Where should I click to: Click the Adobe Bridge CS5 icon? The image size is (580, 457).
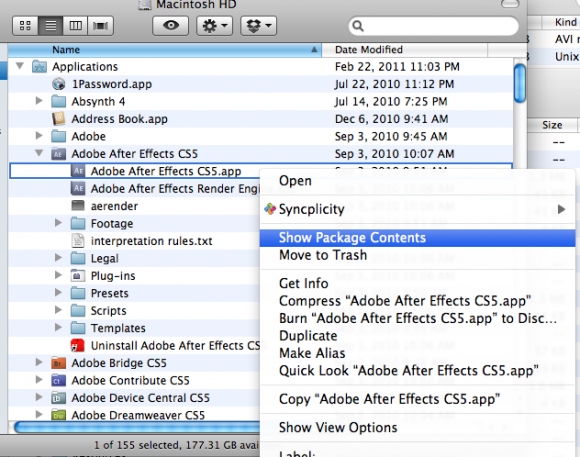point(58,363)
